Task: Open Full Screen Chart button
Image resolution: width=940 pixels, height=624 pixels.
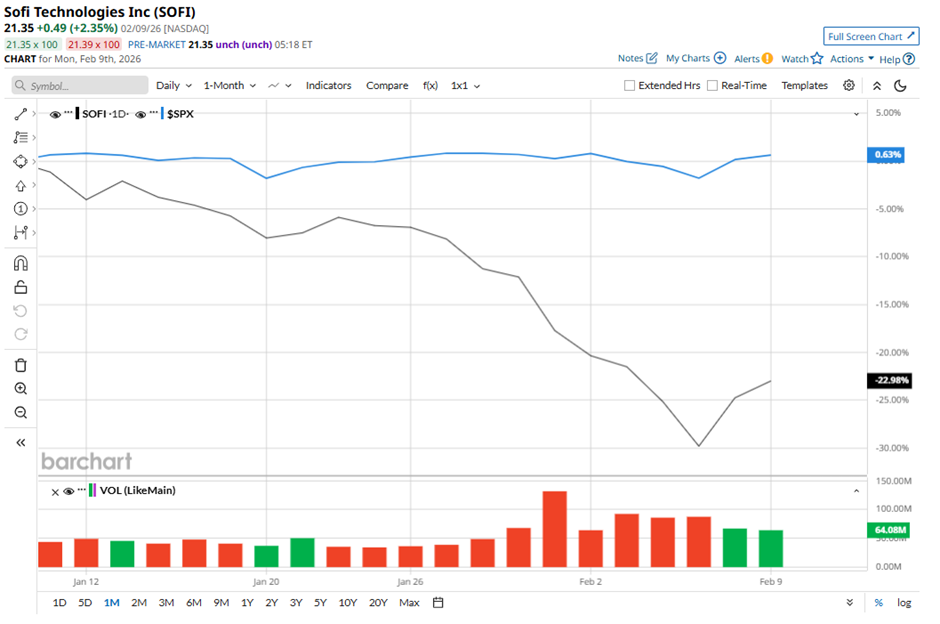Action: pyautogui.click(x=871, y=36)
